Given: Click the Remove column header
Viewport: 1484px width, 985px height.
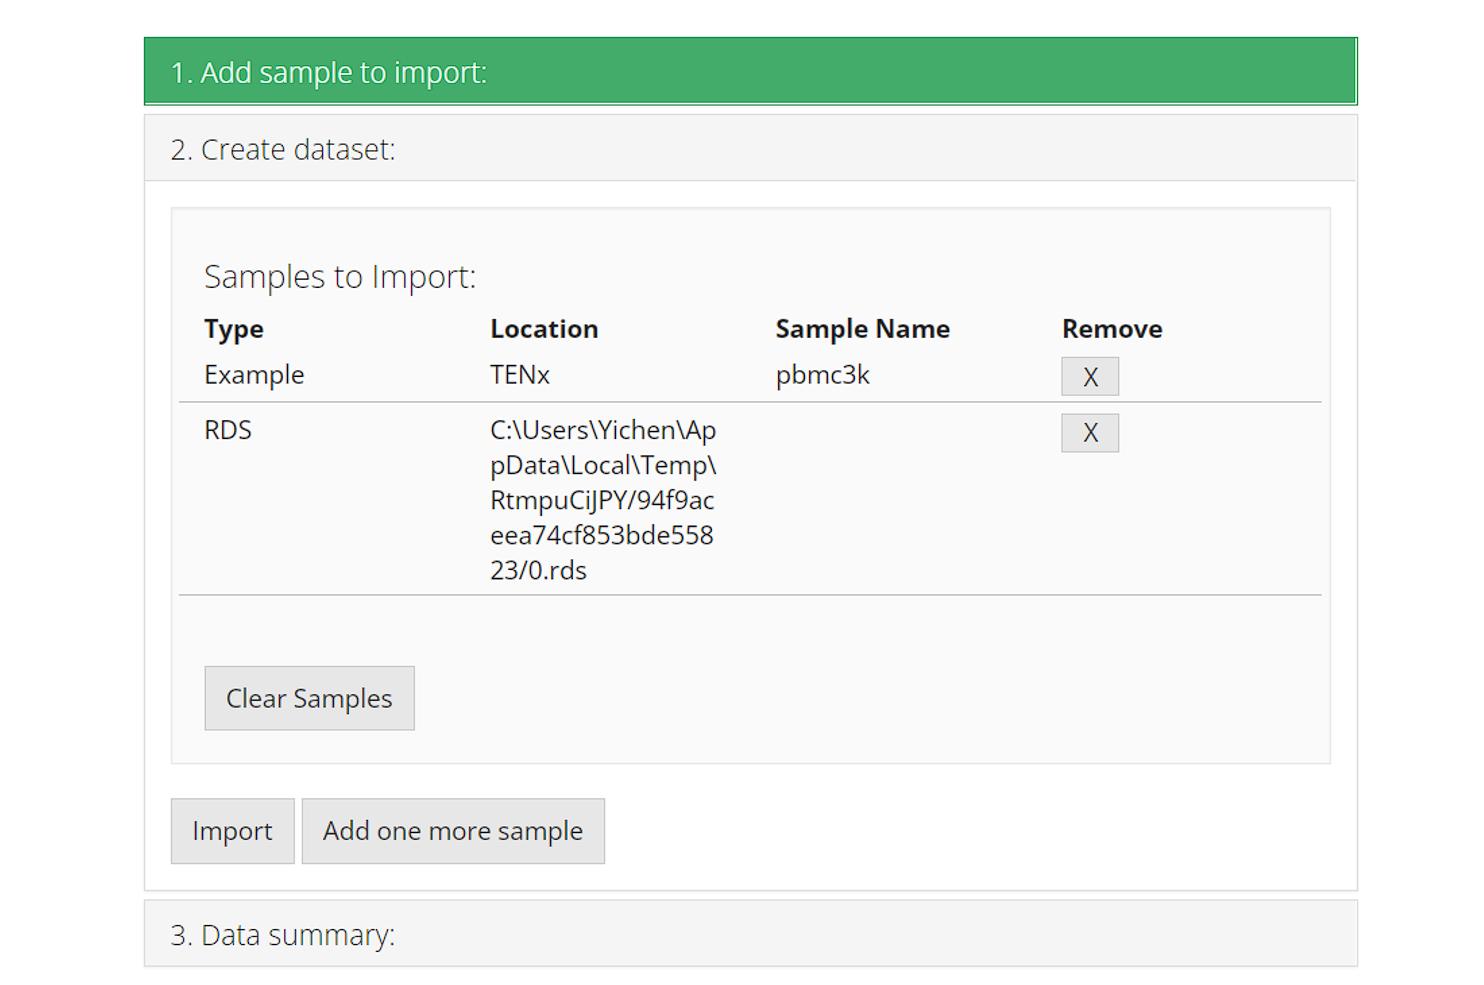Looking at the screenshot, I should coord(1111,329).
